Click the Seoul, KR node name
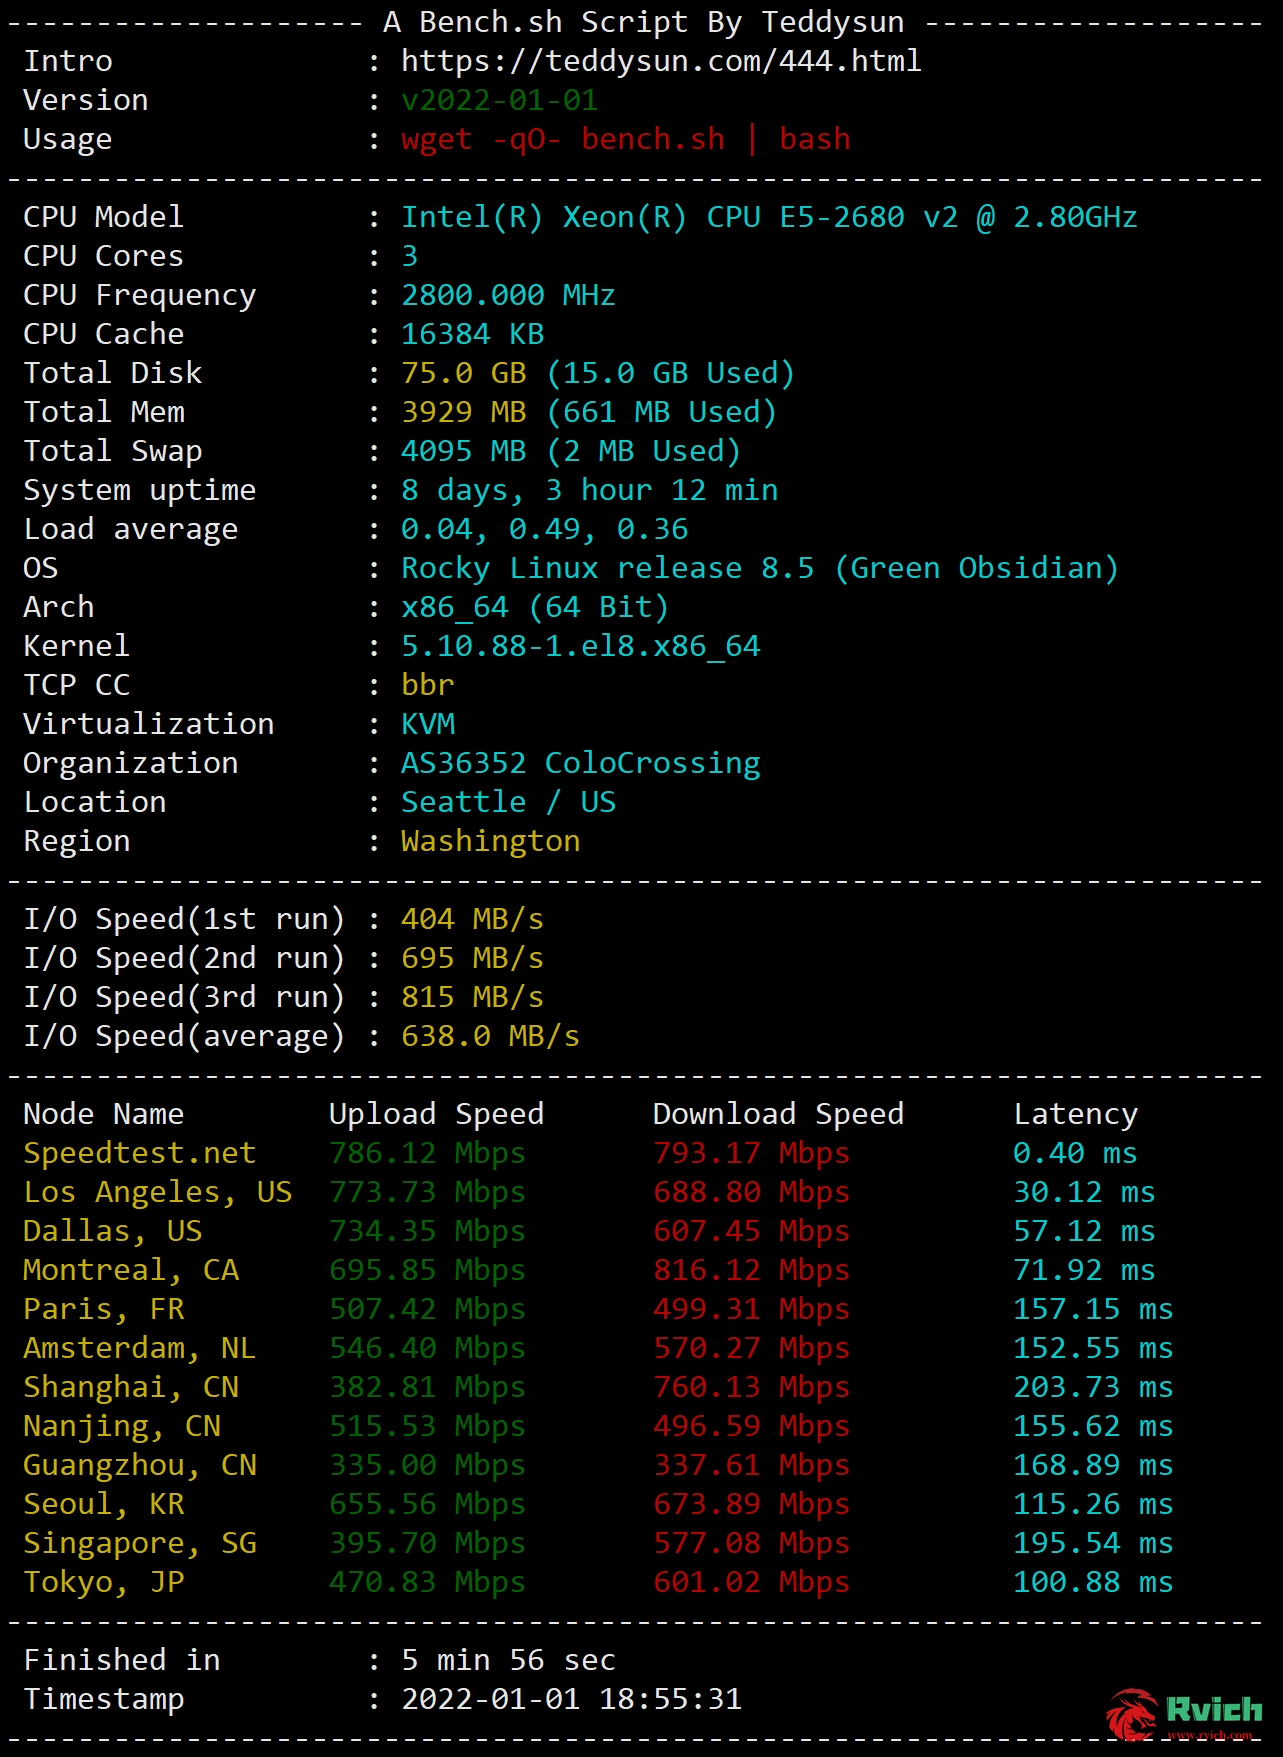This screenshot has width=1283, height=1757. coord(103,1504)
